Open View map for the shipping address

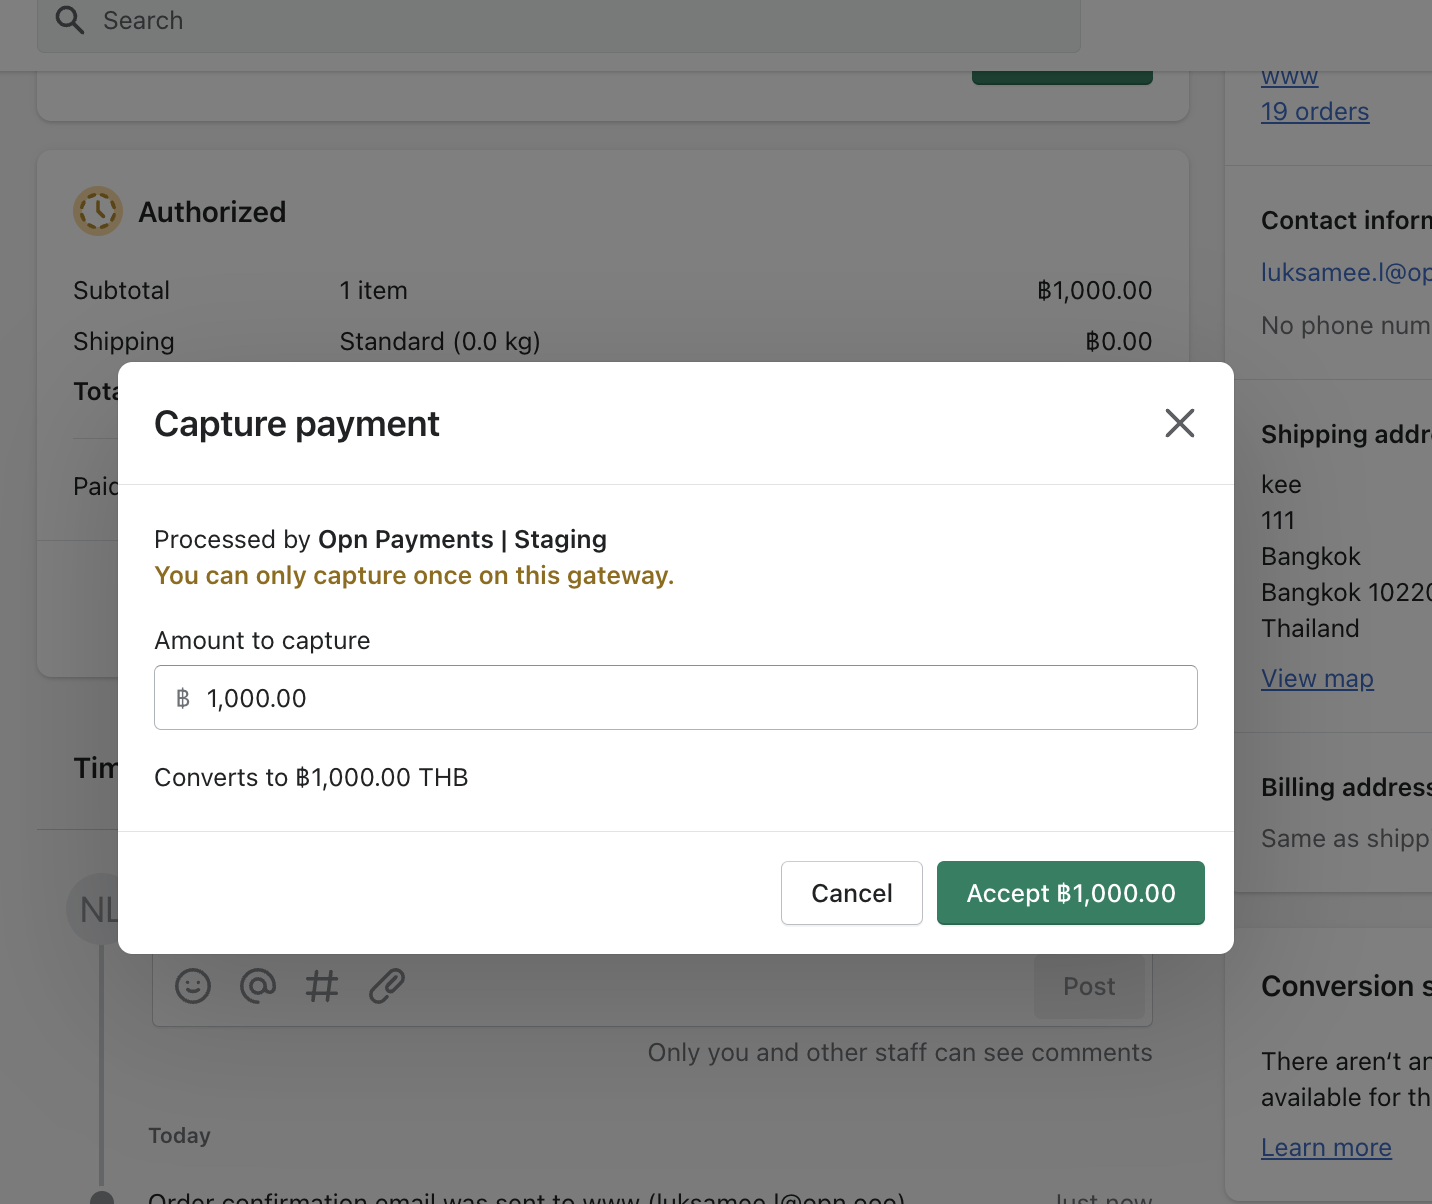click(1317, 678)
